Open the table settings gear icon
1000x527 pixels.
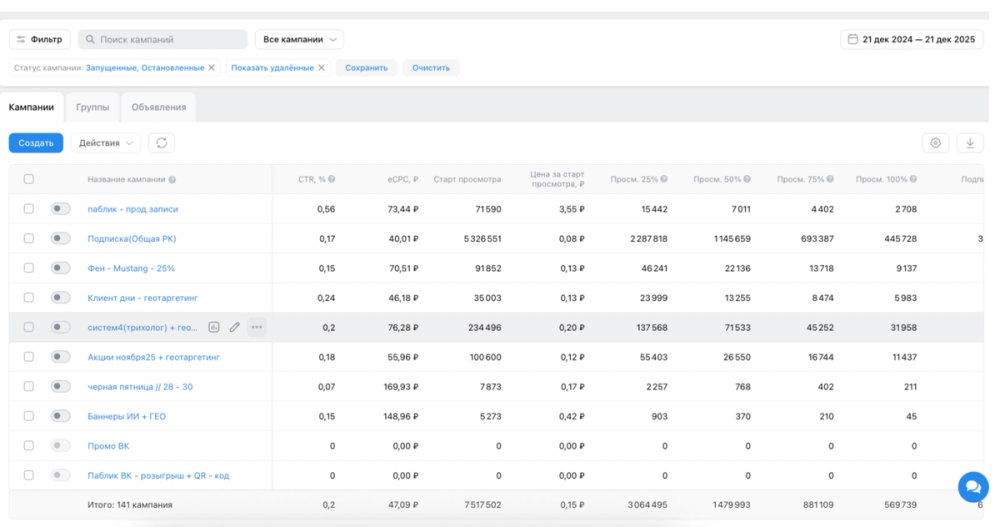point(935,143)
